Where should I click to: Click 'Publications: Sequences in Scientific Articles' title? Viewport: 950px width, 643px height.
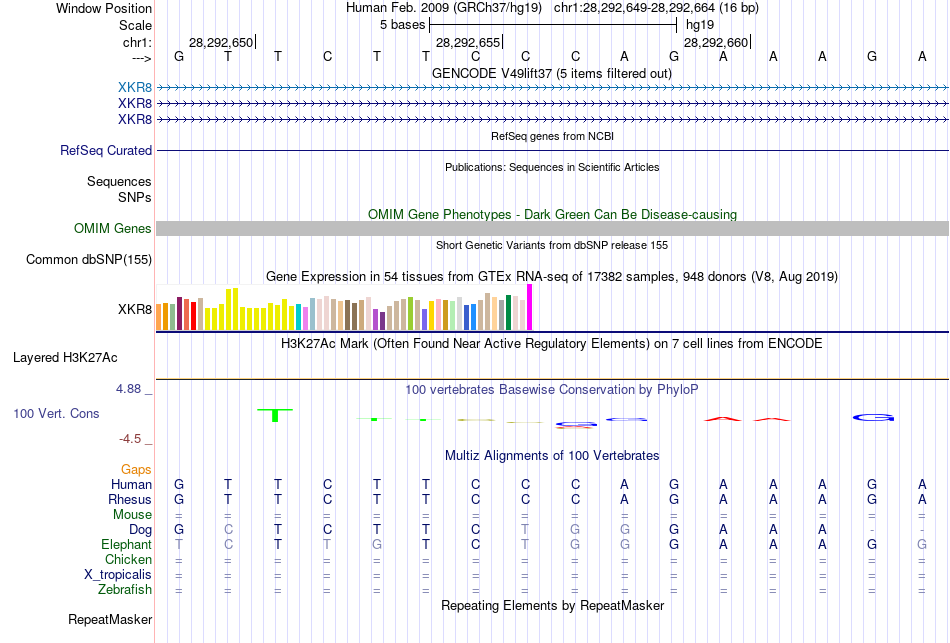pos(552,167)
